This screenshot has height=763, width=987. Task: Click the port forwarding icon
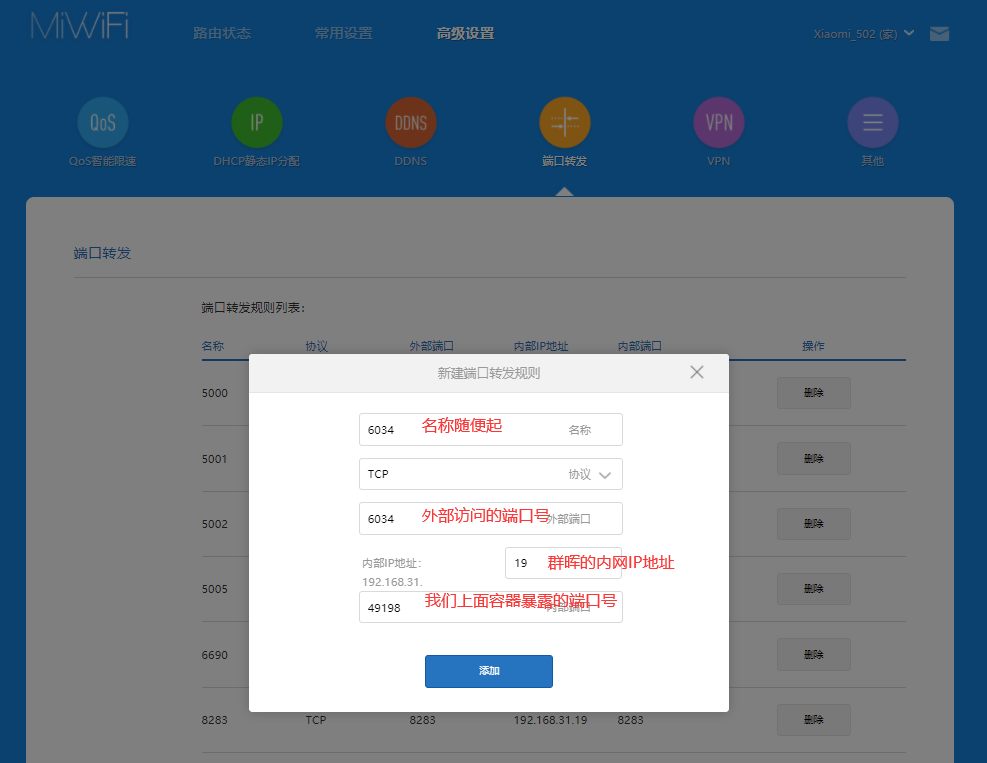pos(565,123)
